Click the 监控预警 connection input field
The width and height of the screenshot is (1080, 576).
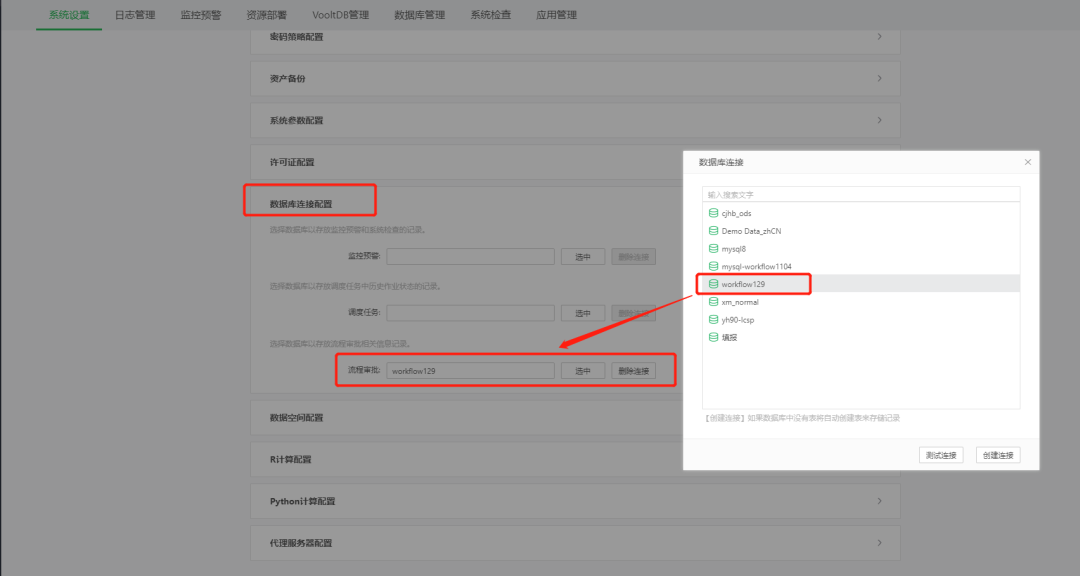click(x=470, y=256)
